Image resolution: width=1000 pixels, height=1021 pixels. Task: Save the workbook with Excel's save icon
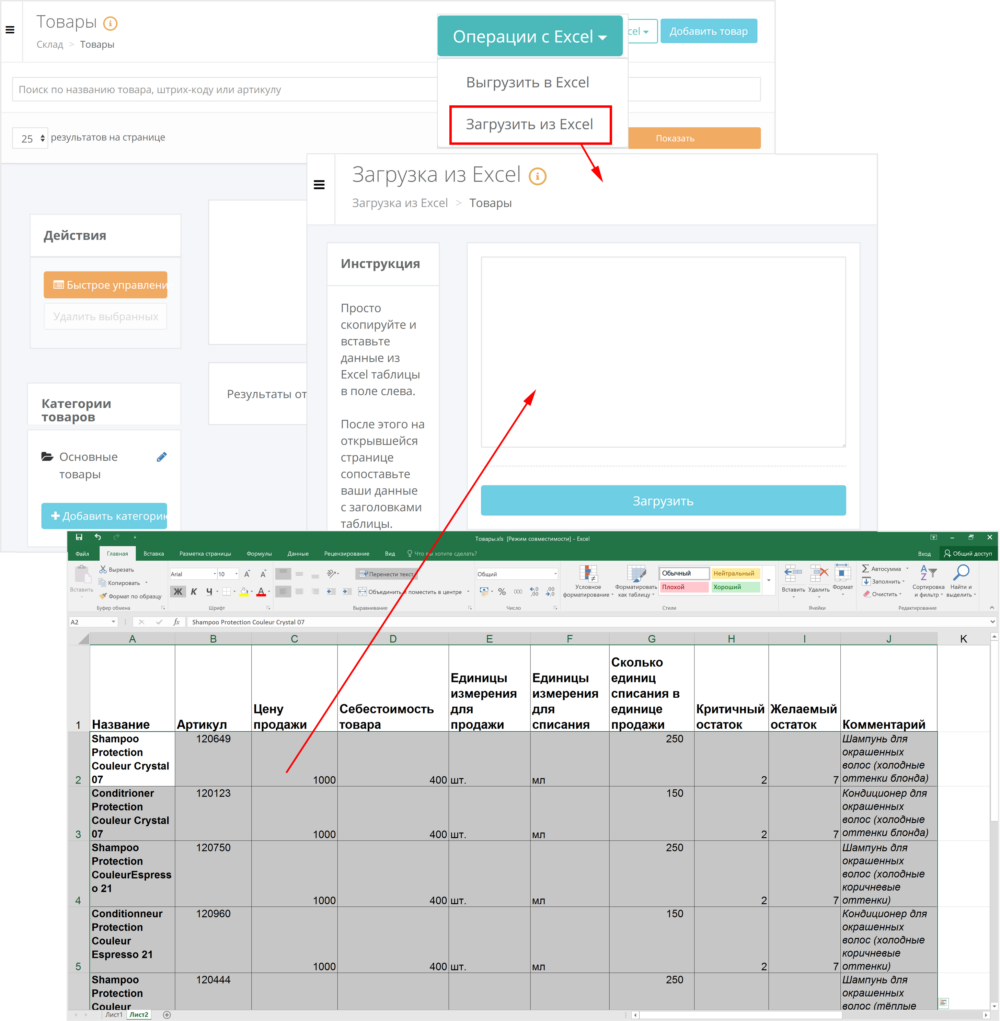click(79, 537)
